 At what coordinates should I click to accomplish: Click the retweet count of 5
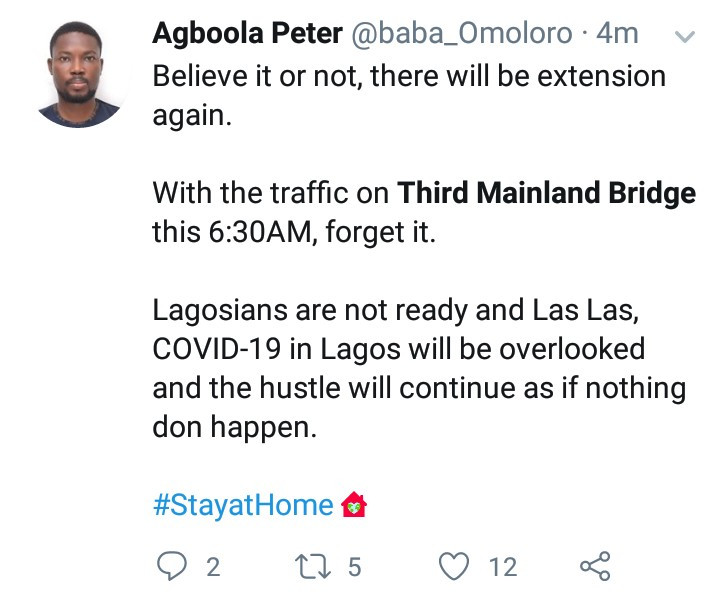pyautogui.click(x=353, y=568)
